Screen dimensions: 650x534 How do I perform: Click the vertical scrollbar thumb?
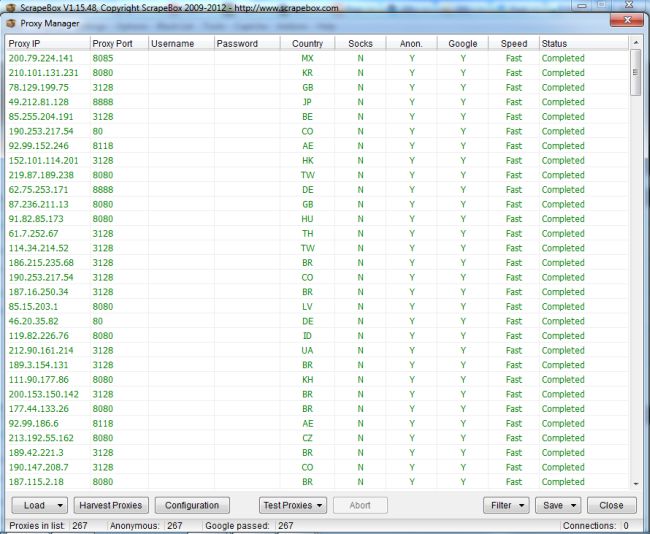635,73
